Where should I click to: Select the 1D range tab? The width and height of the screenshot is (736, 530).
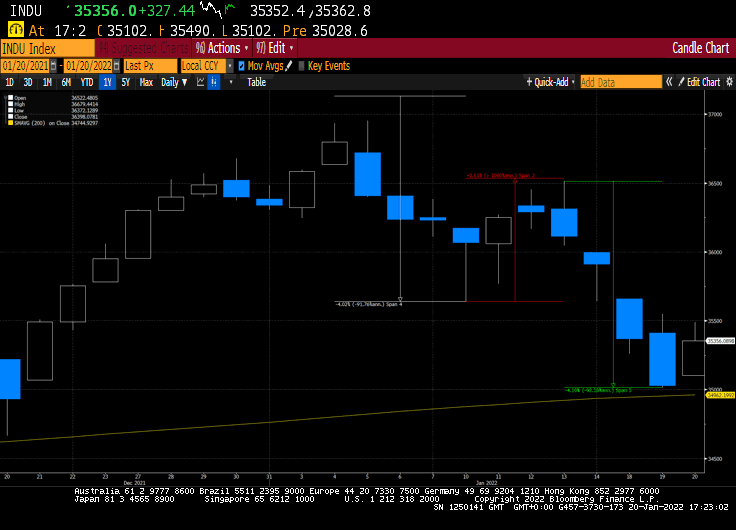[9, 82]
